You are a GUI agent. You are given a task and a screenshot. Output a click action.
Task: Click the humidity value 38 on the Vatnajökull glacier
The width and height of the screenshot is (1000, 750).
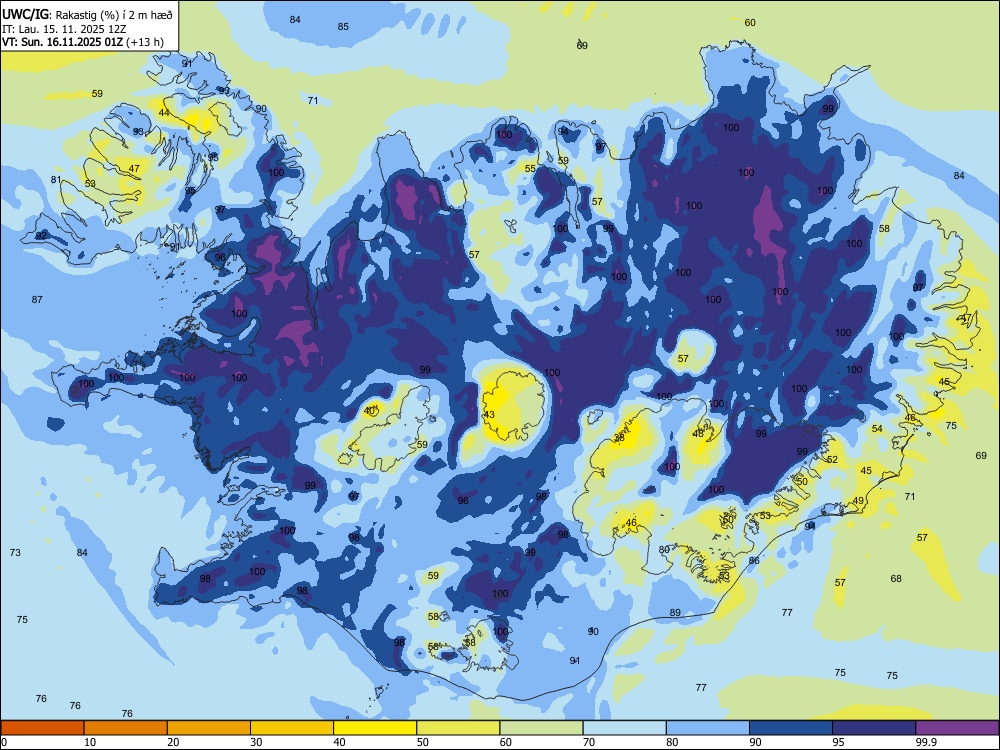[619, 438]
